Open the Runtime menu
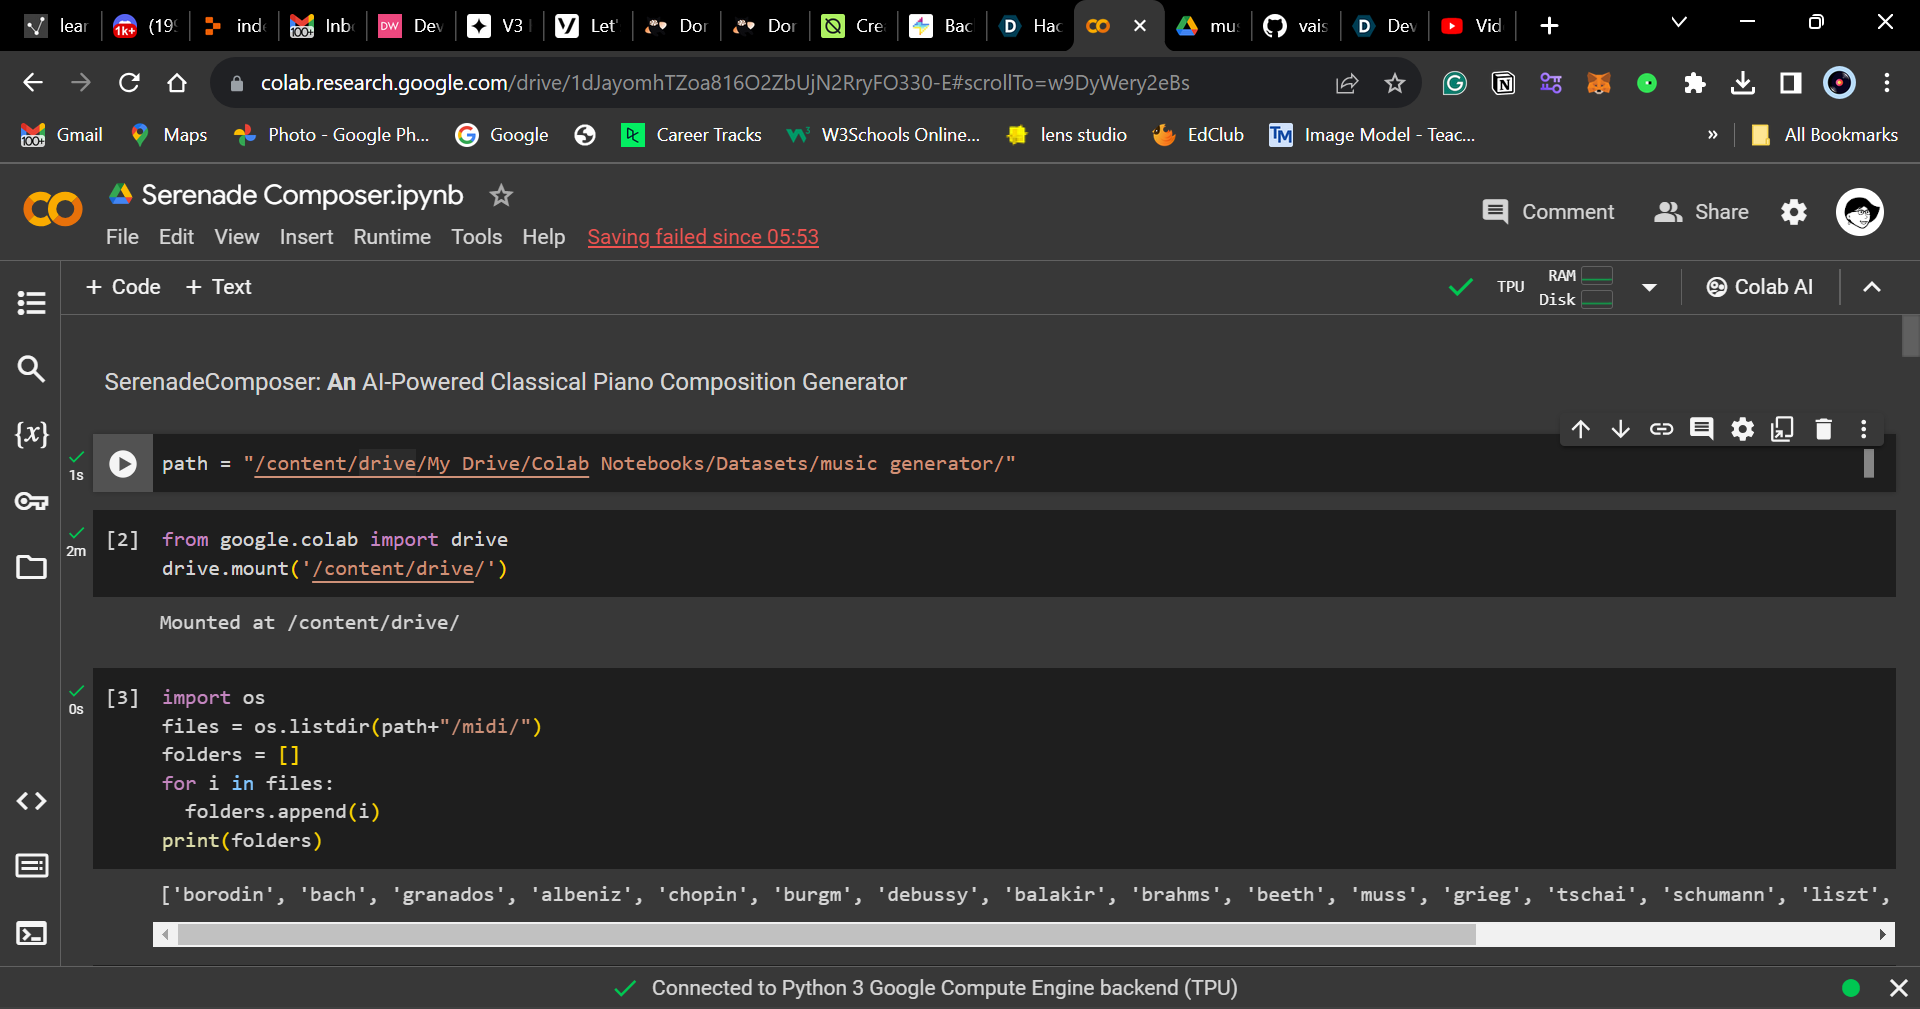This screenshot has width=1920, height=1009. [x=391, y=237]
